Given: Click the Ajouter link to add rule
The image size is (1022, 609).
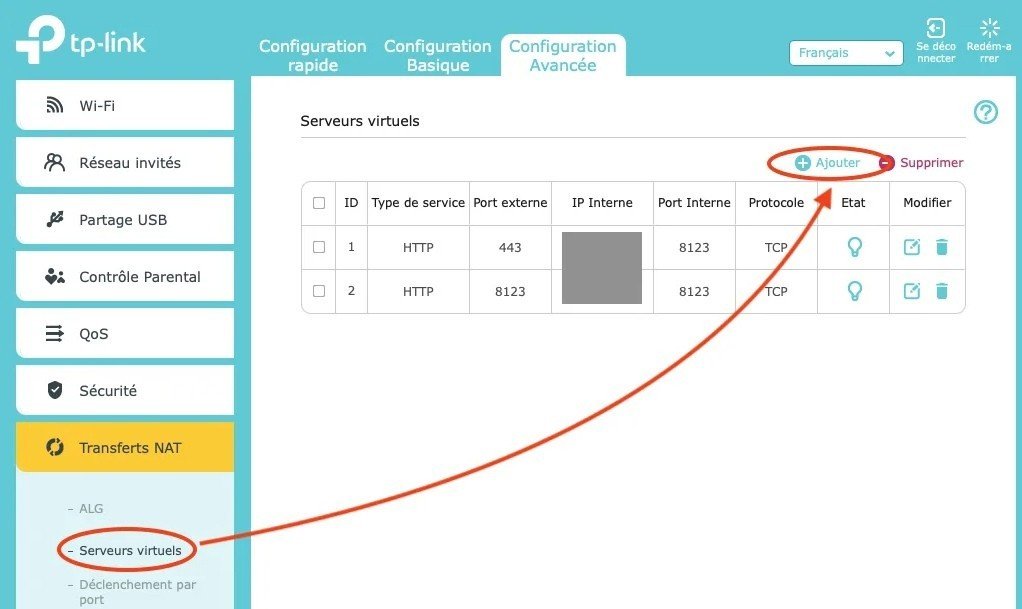Looking at the screenshot, I should (837, 163).
